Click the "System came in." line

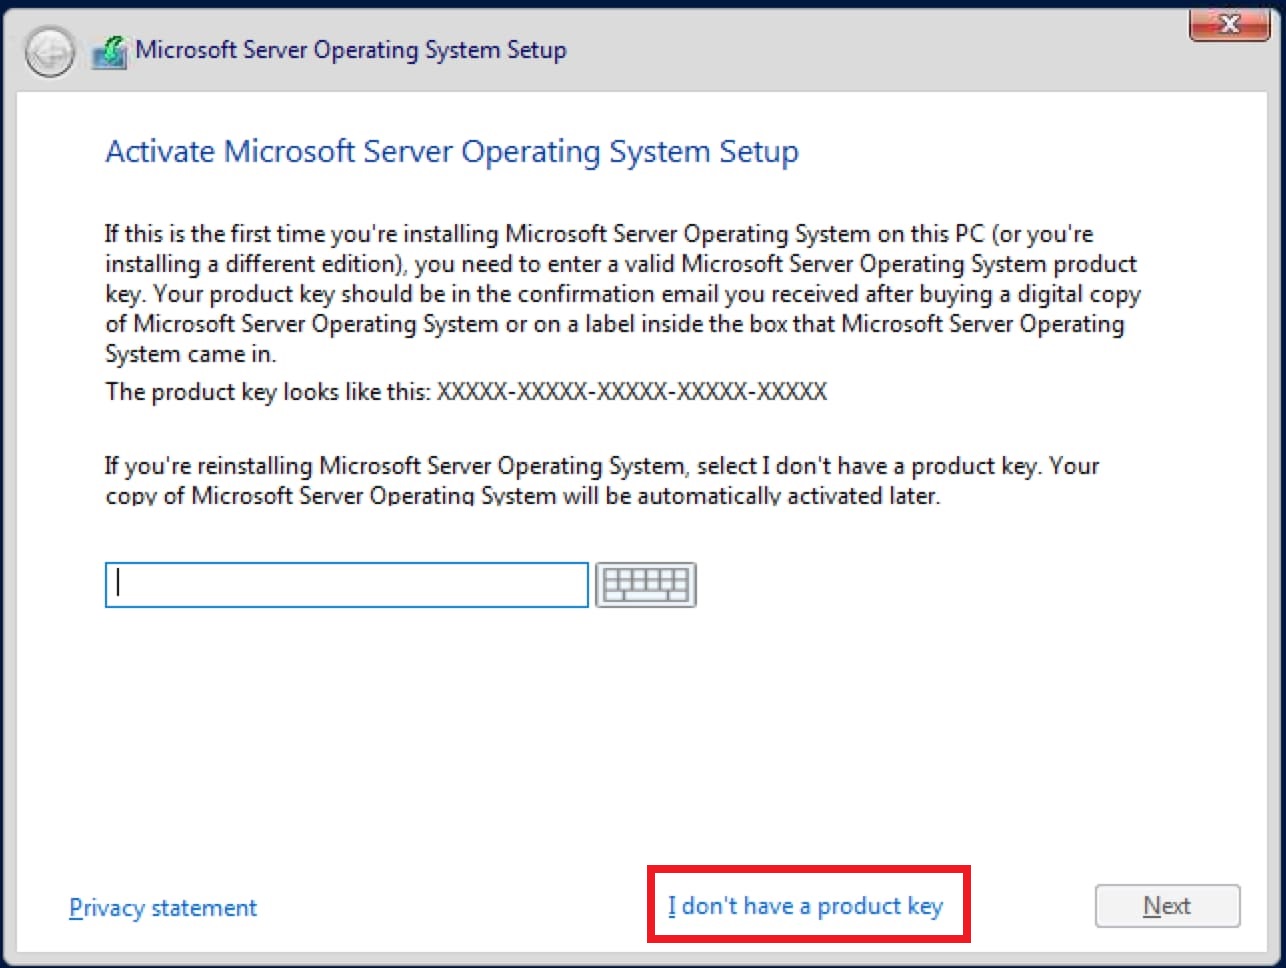[x=190, y=354]
